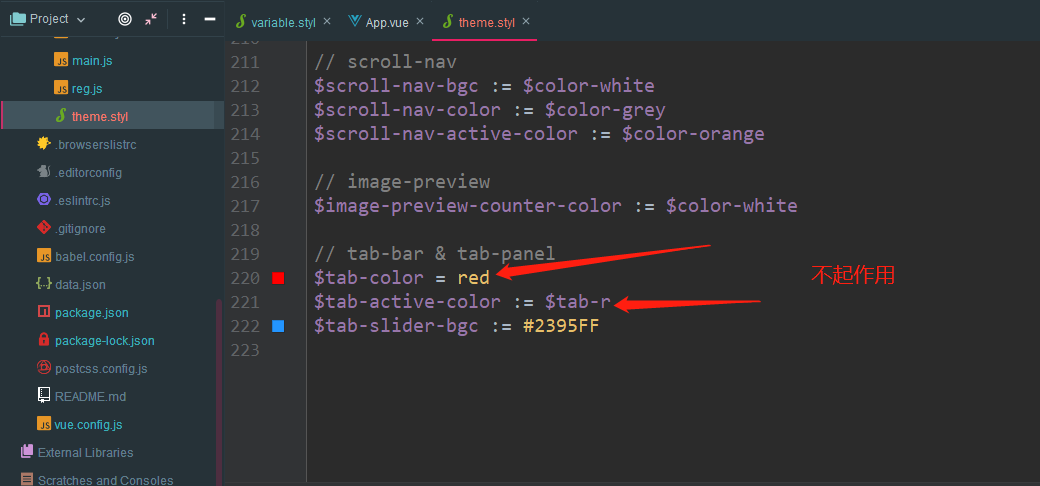The height and width of the screenshot is (486, 1040).
Task: Open Project panel options (three dots)
Action: tap(184, 19)
